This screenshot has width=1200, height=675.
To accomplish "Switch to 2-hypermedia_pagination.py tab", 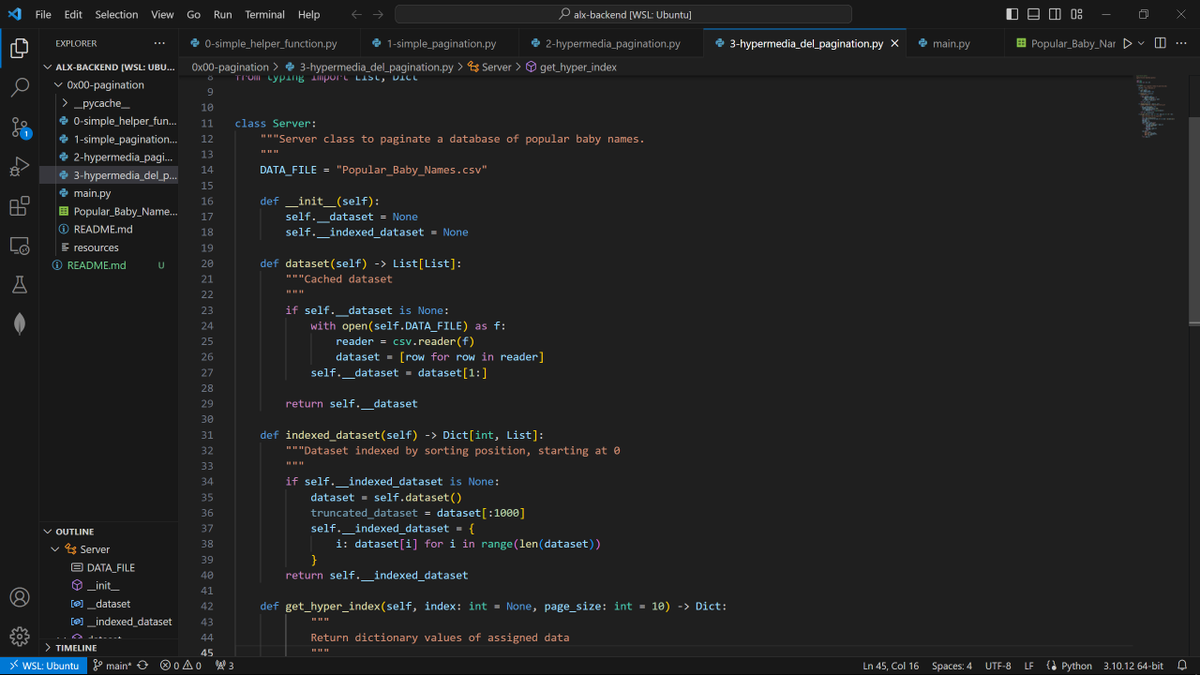I will coord(612,43).
